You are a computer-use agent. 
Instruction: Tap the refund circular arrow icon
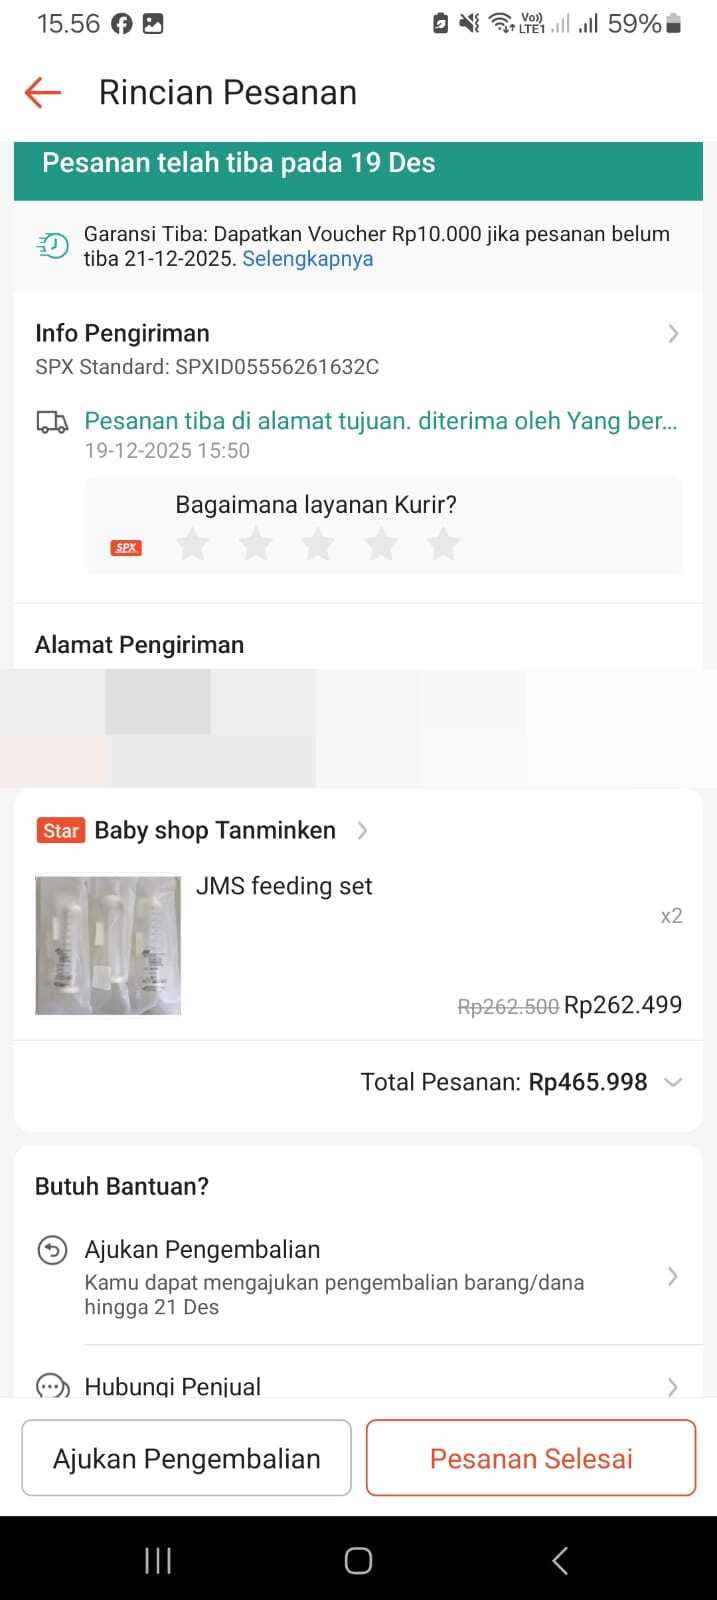[x=52, y=1250]
